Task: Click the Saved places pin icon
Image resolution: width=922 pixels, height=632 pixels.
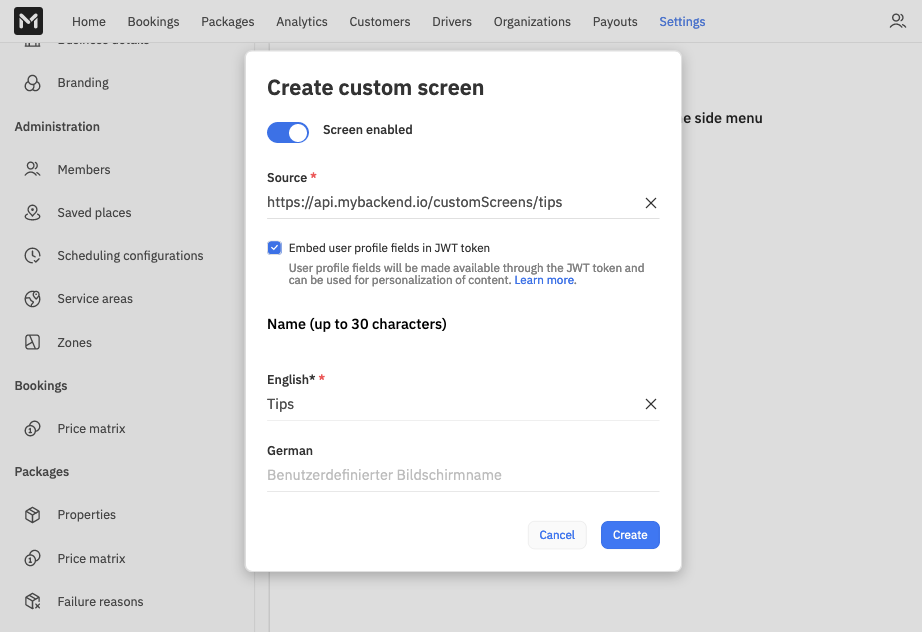Action: [x=32, y=212]
